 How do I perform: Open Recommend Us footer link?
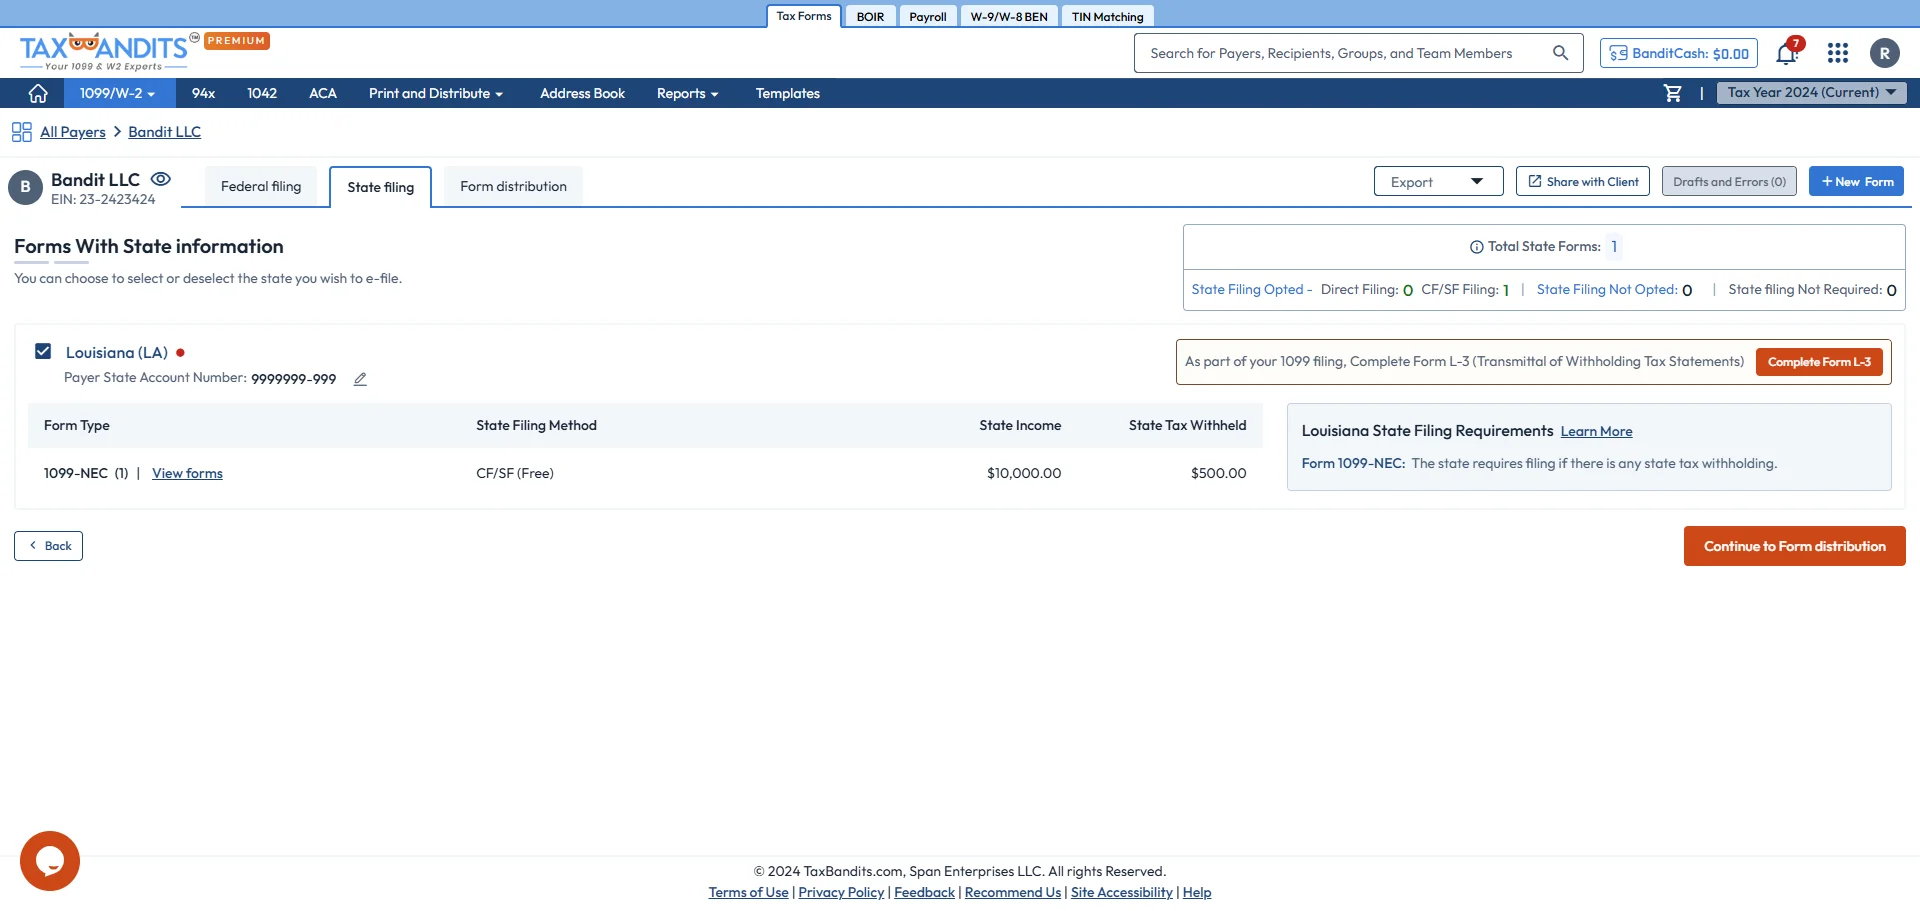point(1012,893)
